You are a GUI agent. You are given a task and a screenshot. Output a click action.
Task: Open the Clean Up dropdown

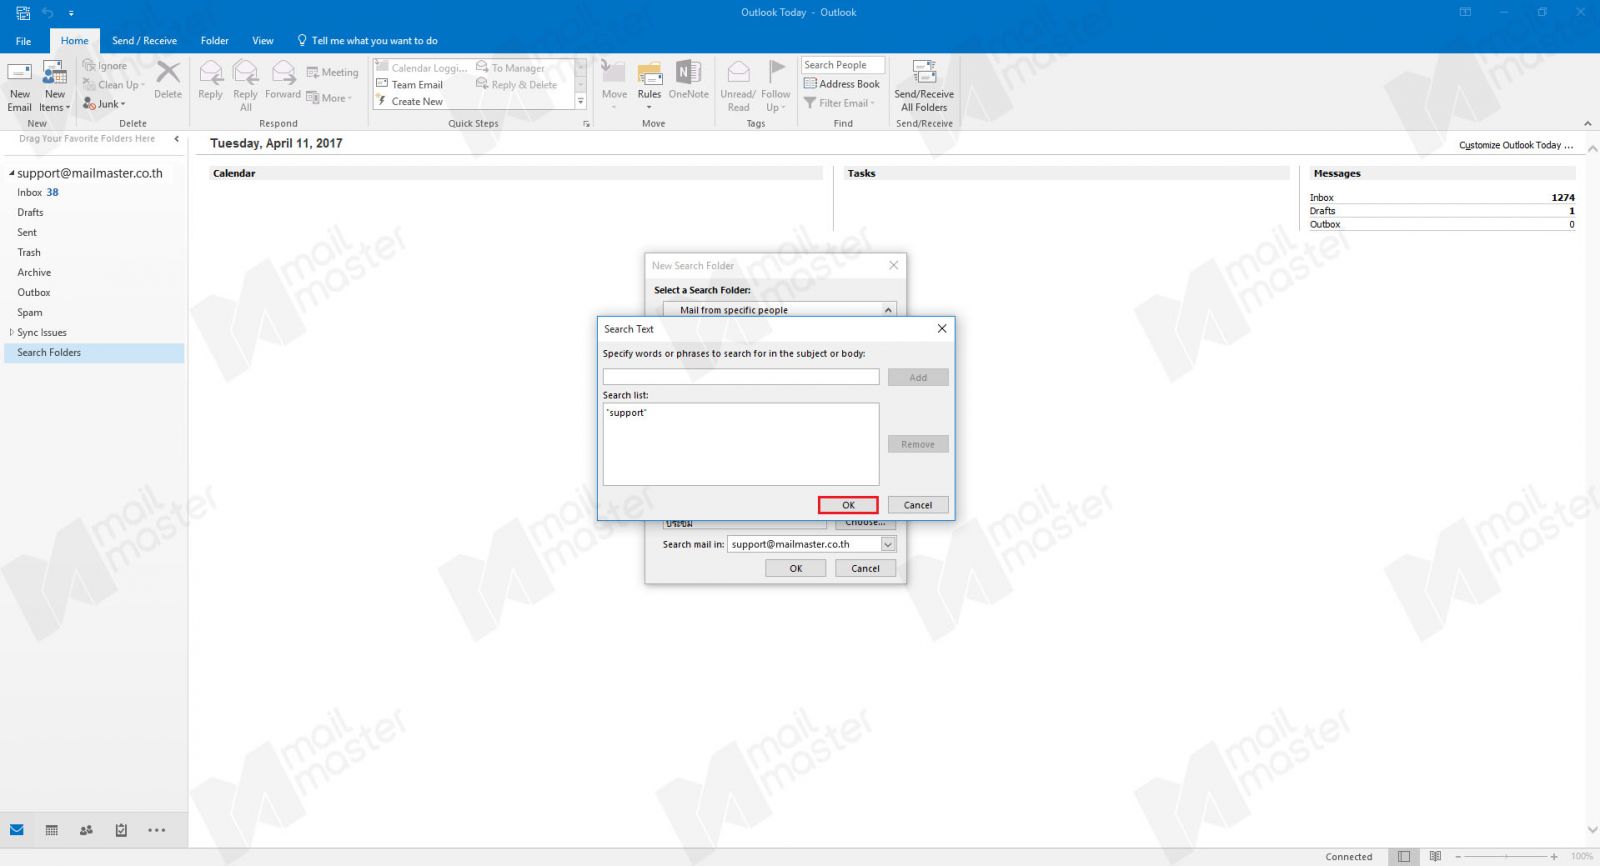pos(114,85)
